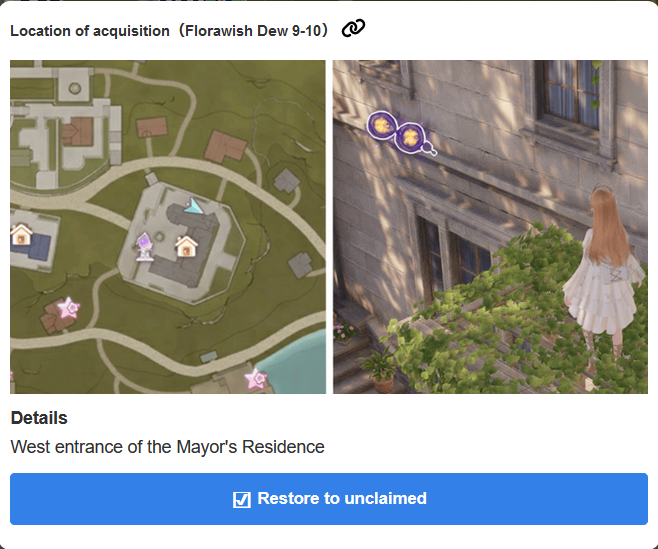Select the pink star marker near the water
The width and height of the screenshot is (658, 549).
pyautogui.click(x=256, y=378)
